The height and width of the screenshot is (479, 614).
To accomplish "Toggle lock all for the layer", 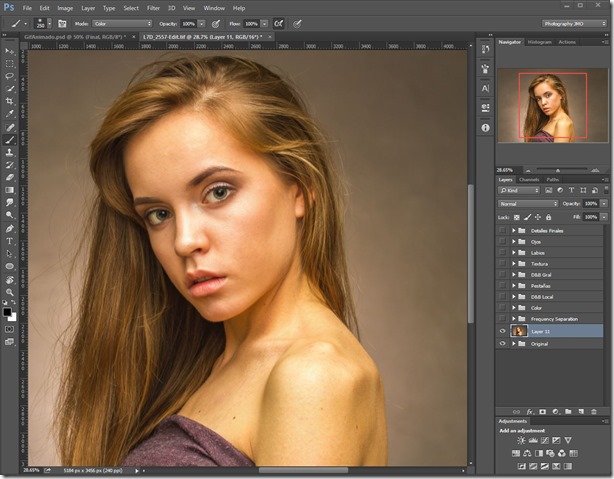I will [x=549, y=217].
